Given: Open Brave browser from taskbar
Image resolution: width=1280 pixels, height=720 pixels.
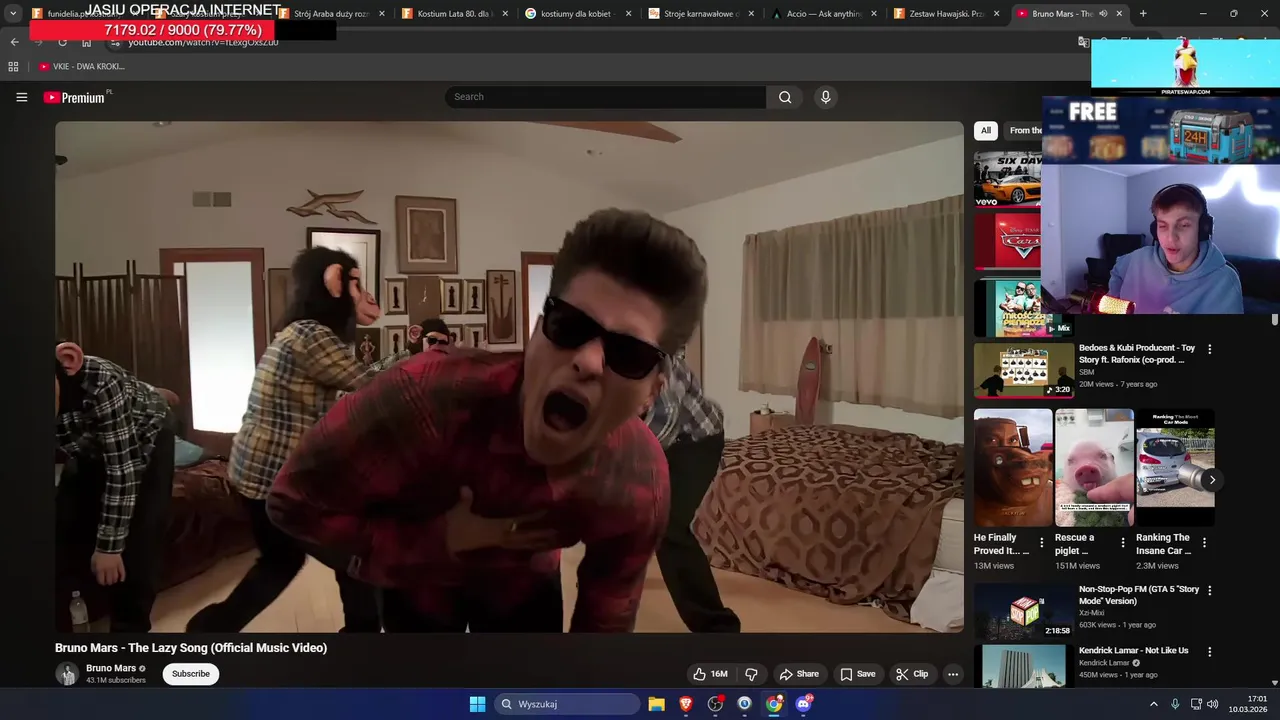Looking at the screenshot, I should (686, 704).
